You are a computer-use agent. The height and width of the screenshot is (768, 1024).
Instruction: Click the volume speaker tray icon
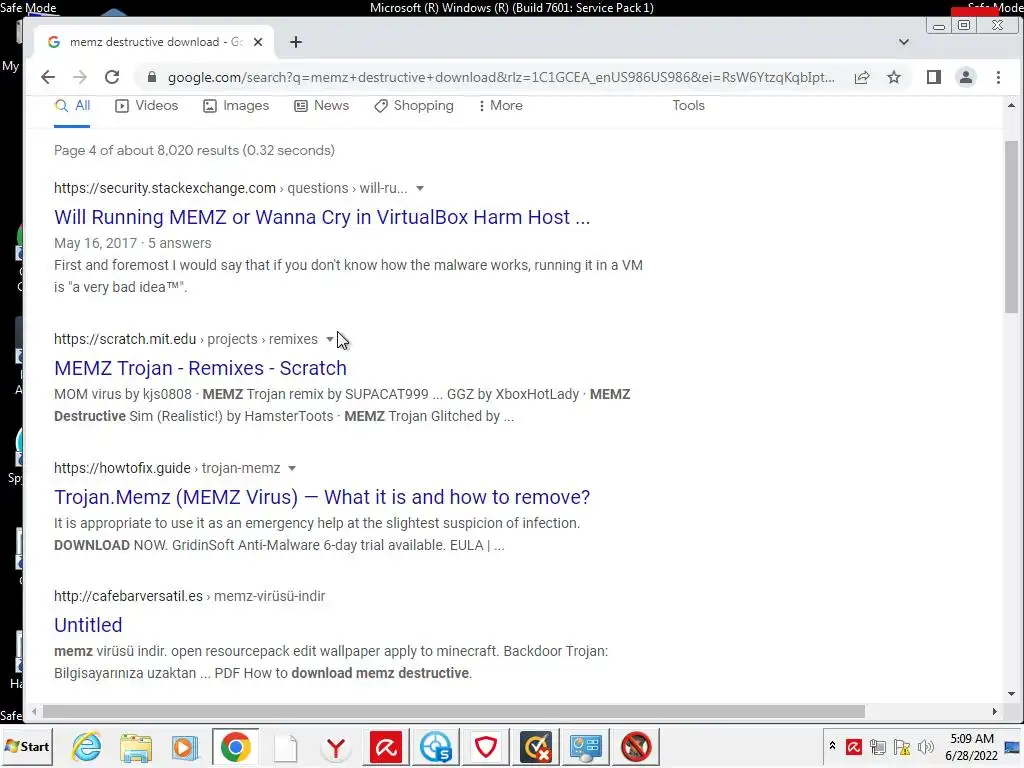point(925,746)
